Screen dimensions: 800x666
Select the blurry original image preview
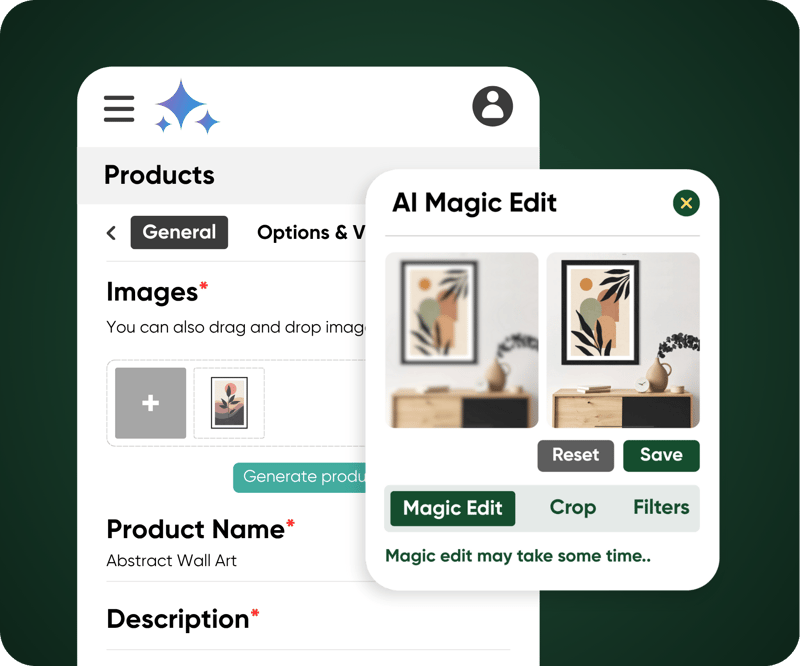coord(462,340)
